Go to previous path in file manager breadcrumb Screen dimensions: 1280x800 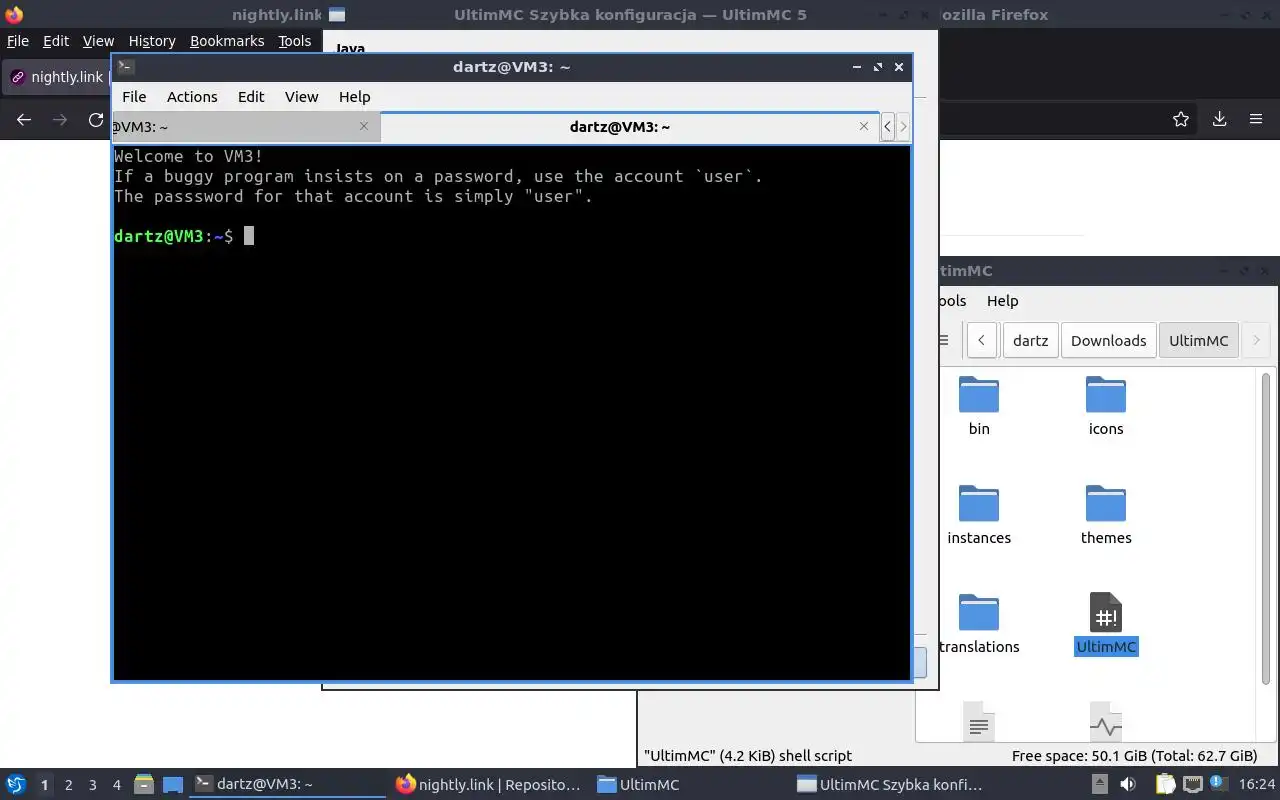982,340
